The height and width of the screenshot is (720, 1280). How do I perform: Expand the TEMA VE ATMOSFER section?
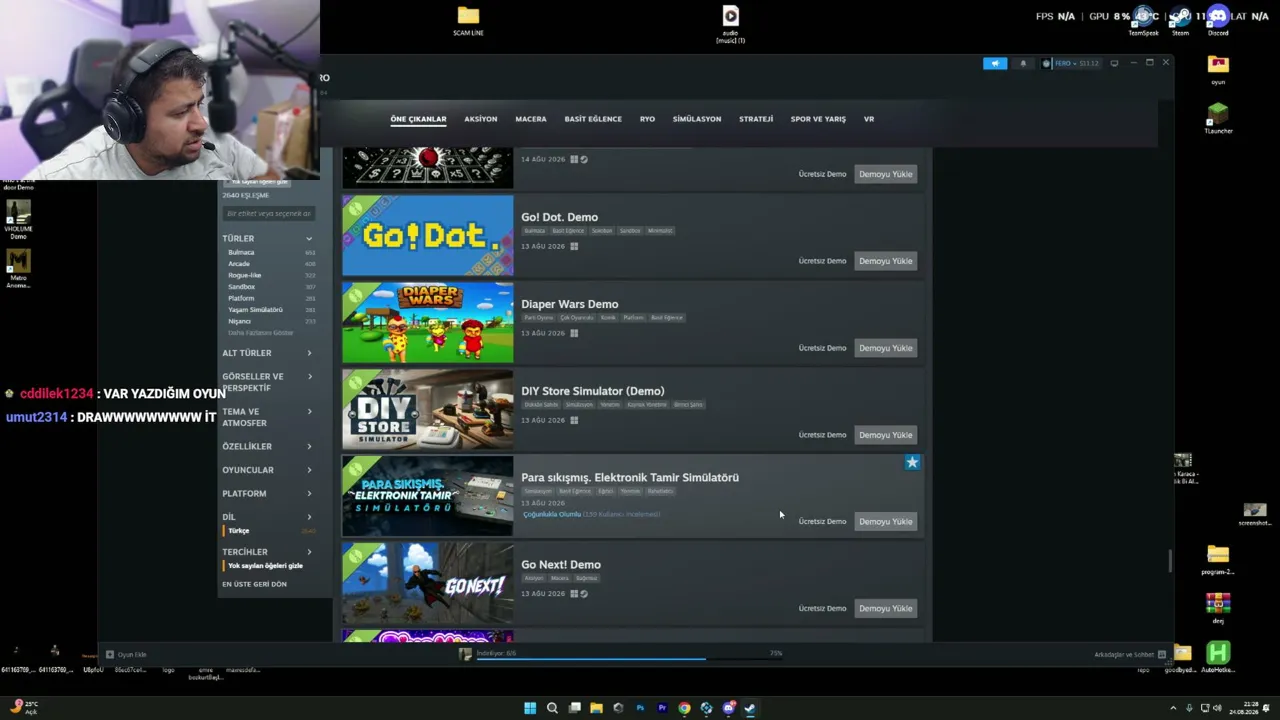[x=267, y=417]
